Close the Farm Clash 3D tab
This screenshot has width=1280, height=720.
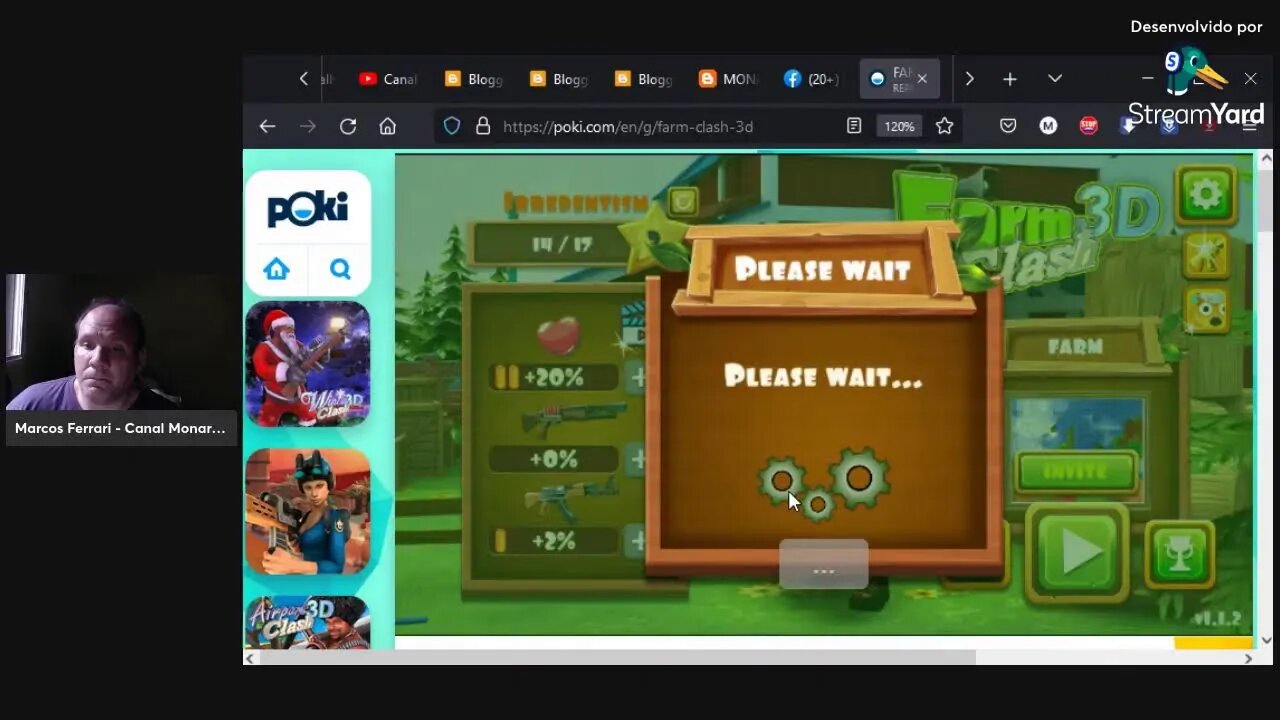point(922,79)
